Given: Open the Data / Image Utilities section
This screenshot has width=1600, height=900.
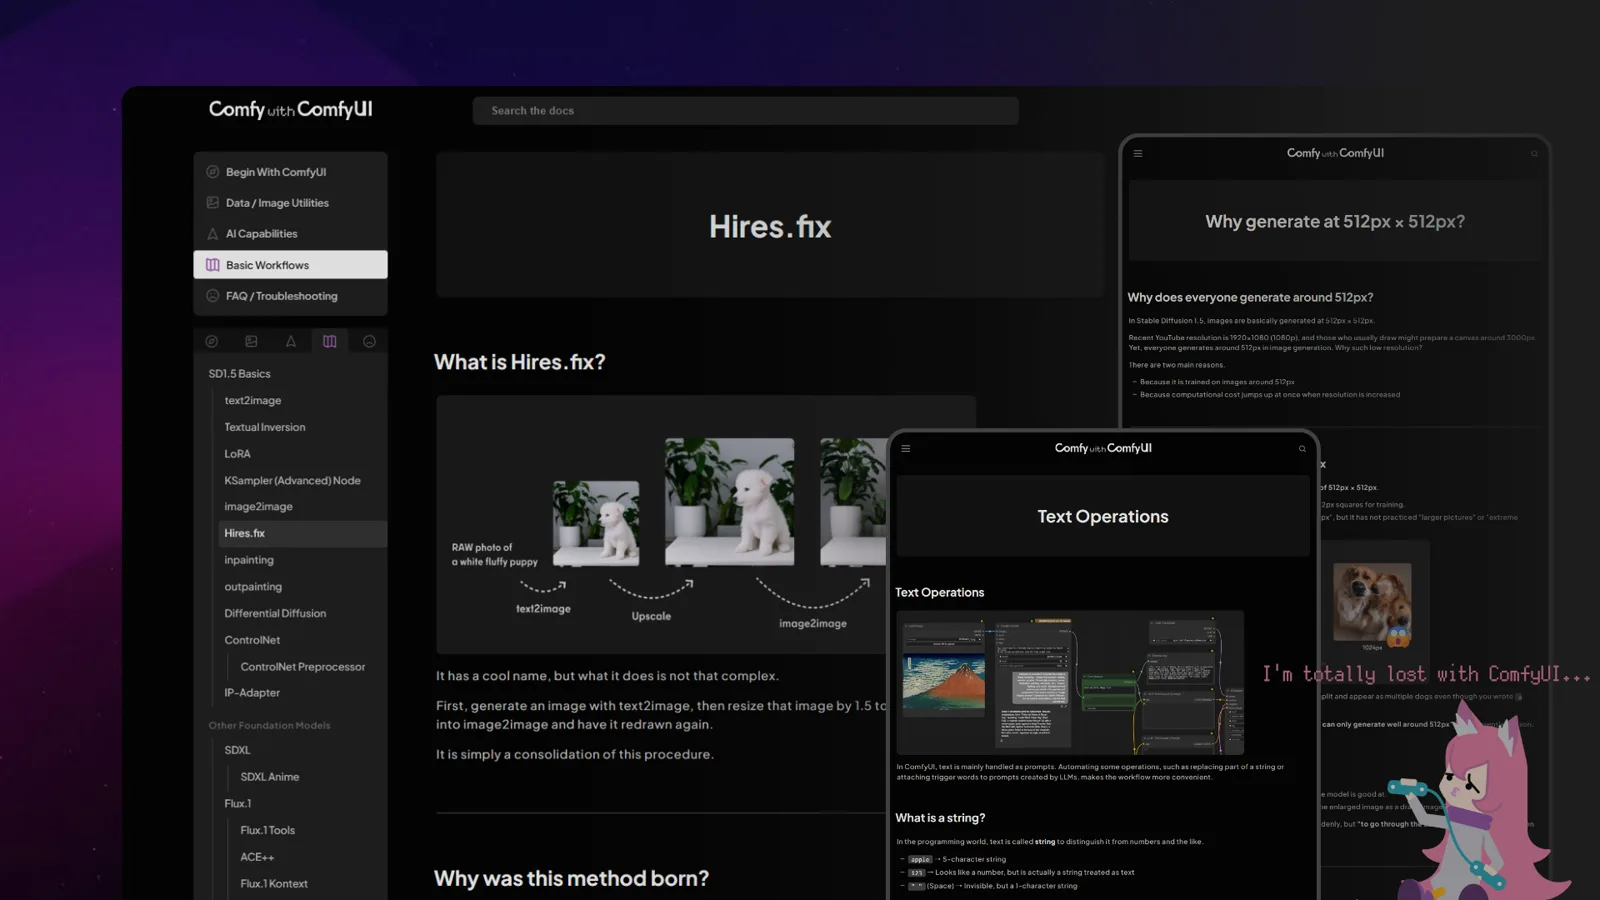Looking at the screenshot, I should pyautogui.click(x=290, y=203).
